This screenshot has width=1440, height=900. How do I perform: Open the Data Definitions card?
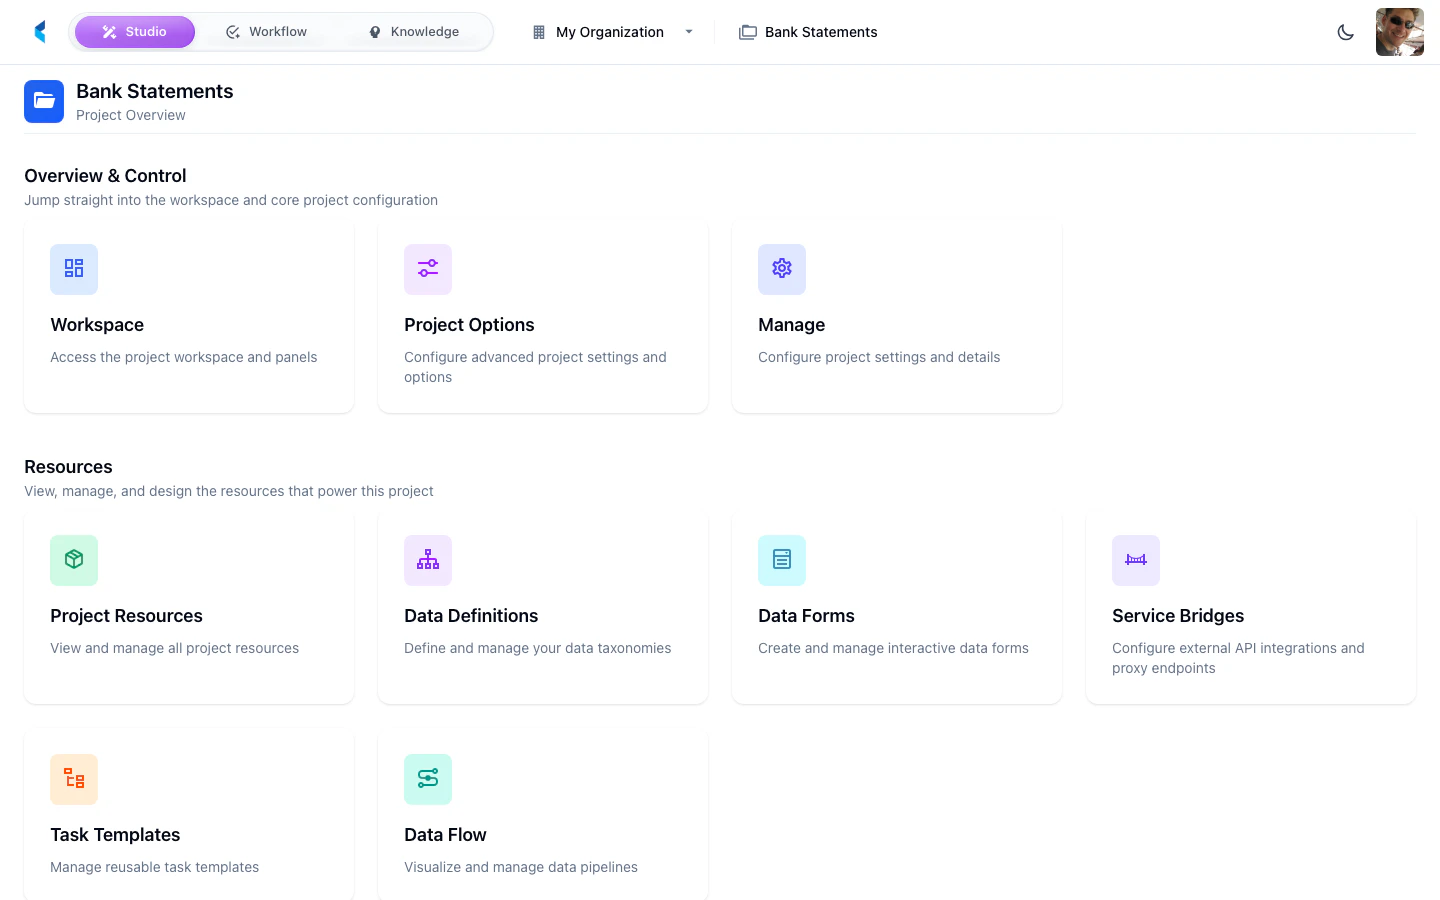[542, 607]
